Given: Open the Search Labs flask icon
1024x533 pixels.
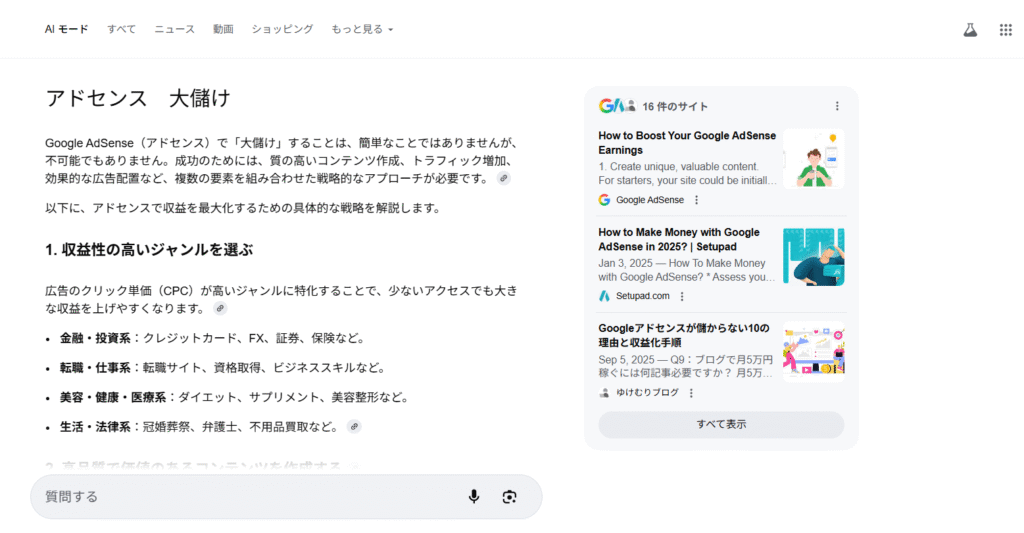Looking at the screenshot, I should tap(969, 30).
